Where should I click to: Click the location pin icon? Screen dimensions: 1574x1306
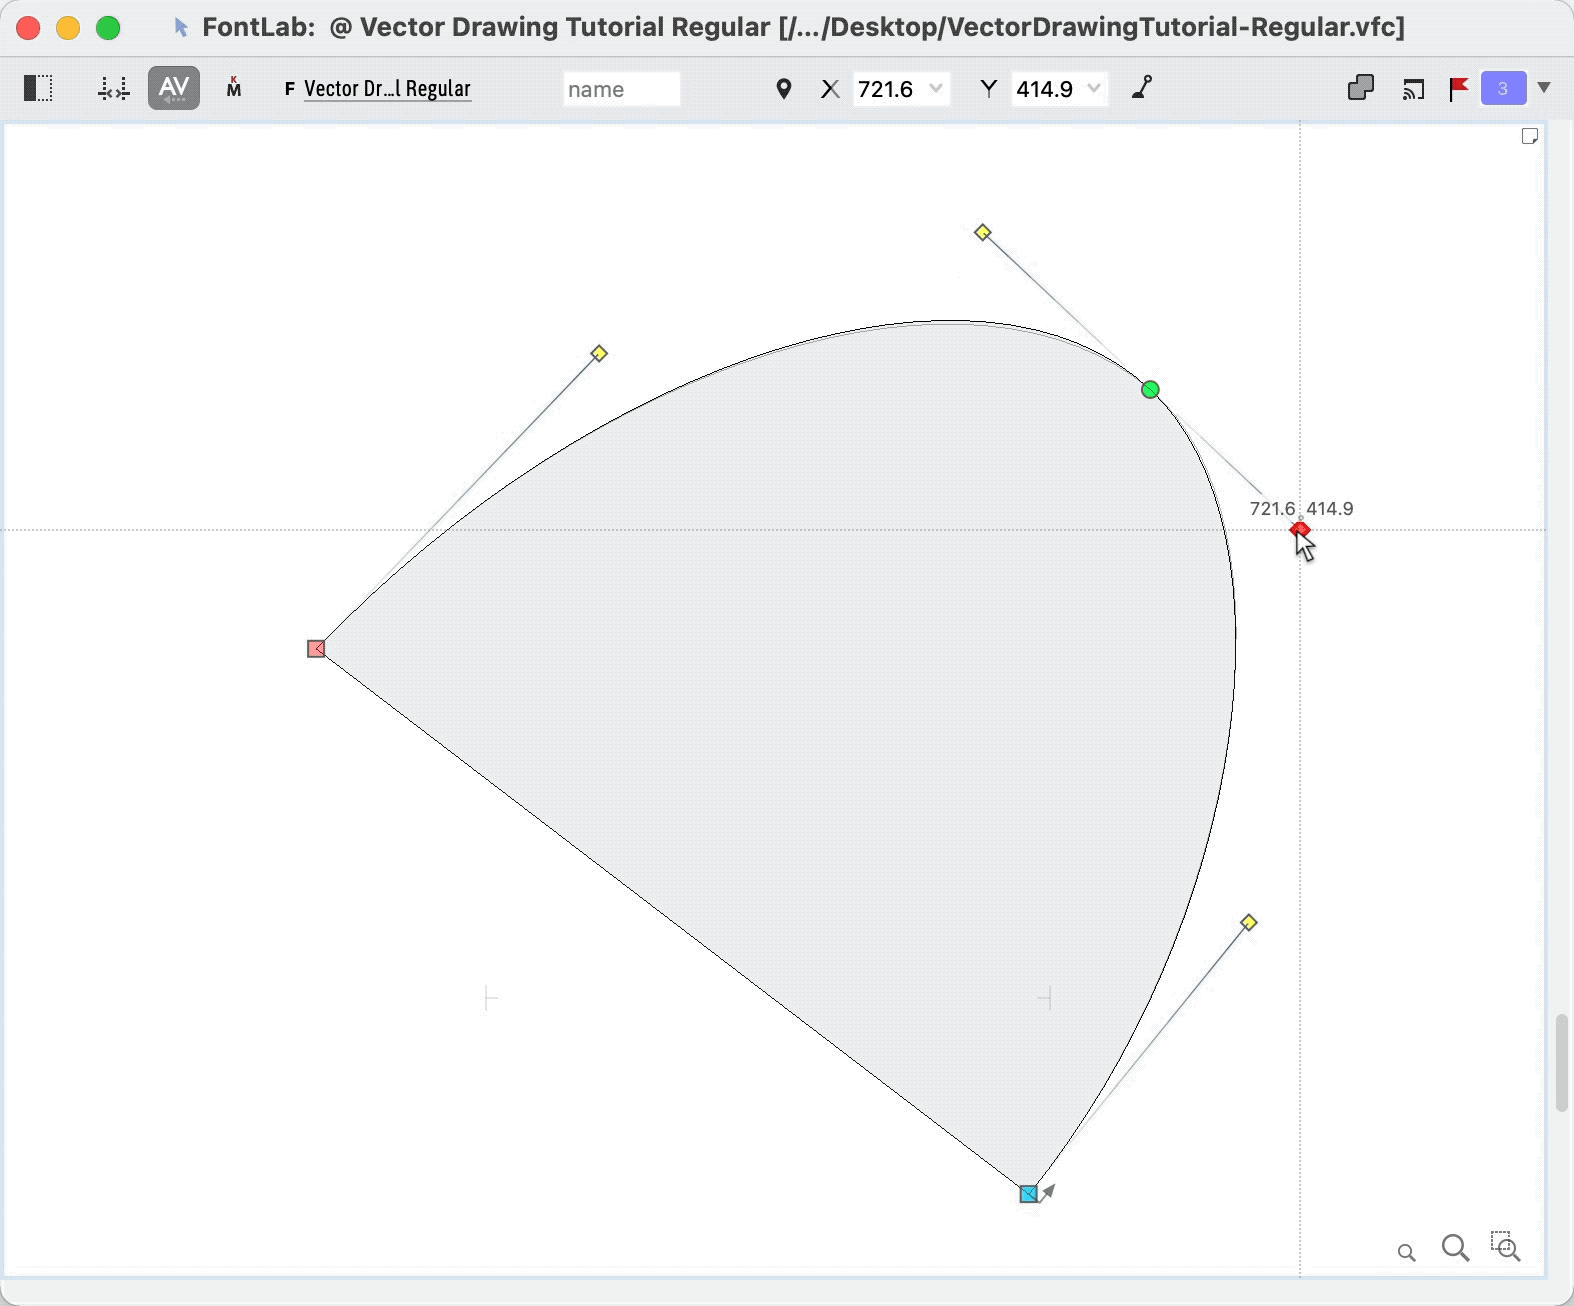(x=784, y=89)
